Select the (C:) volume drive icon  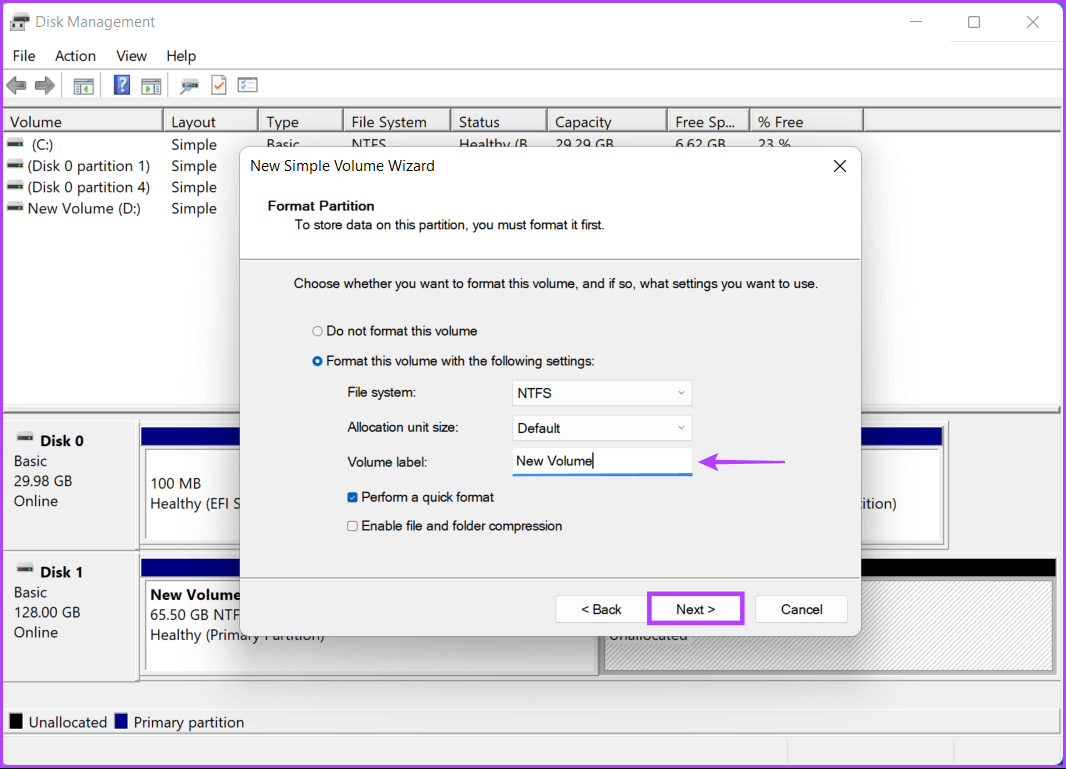click(x=15, y=143)
